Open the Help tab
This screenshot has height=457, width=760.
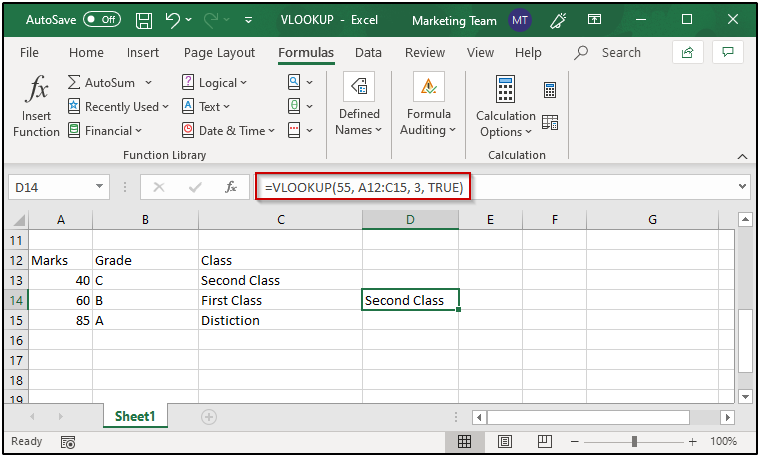pyautogui.click(x=528, y=52)
